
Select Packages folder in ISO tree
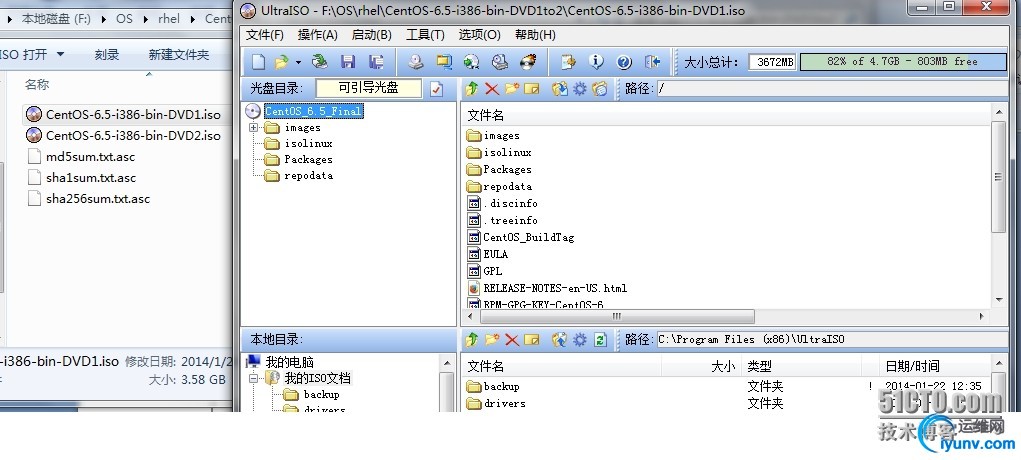[308, 160]
